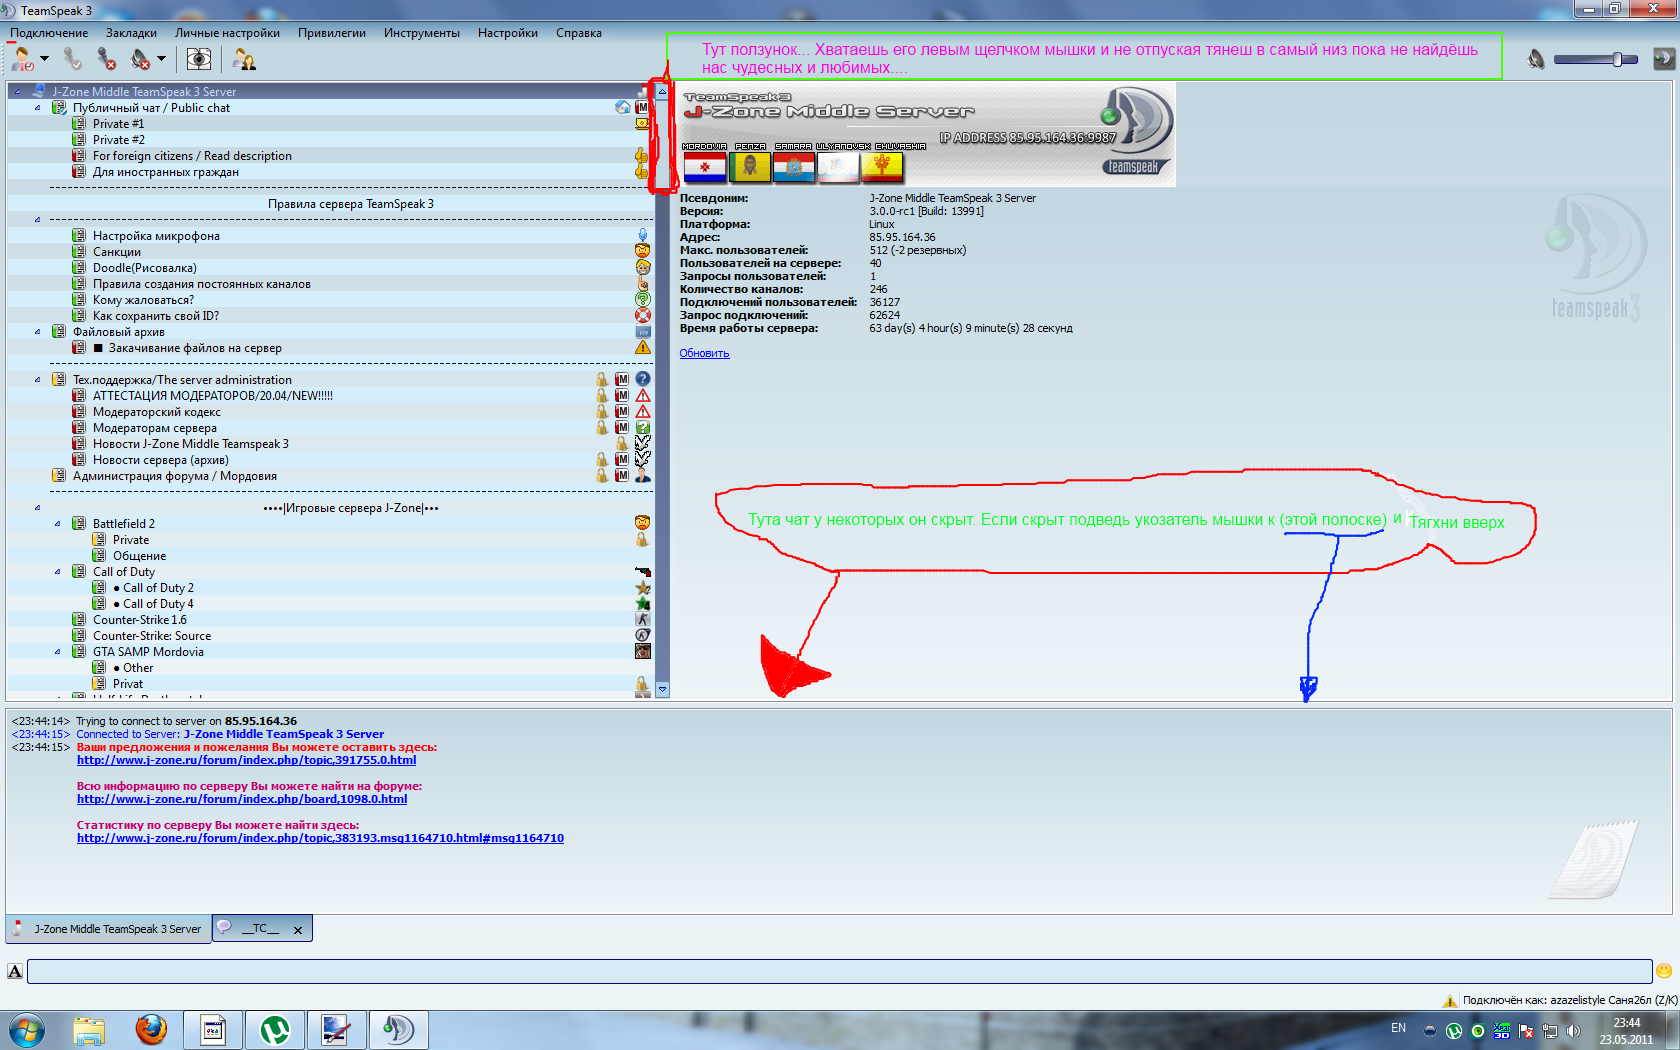
Task: Open the emoticon smiley picker
Action: [x=1664, y=971]
